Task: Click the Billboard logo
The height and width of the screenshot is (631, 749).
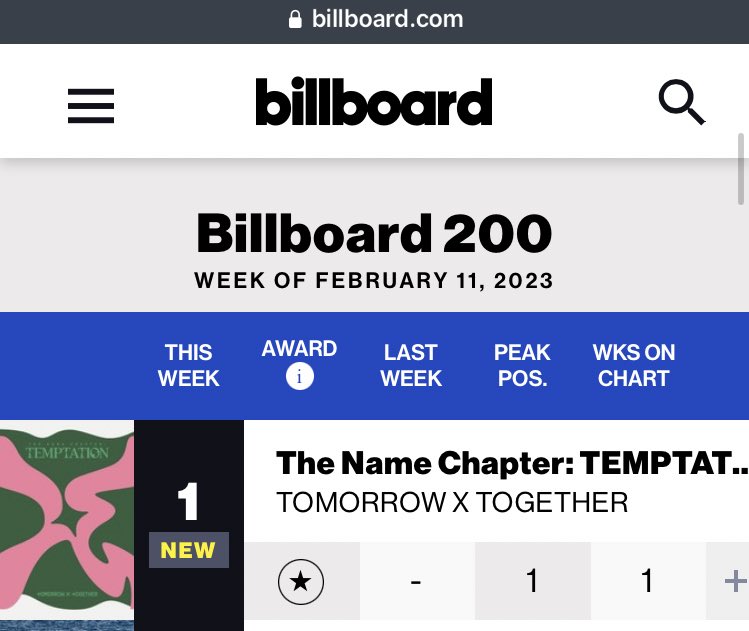Action: click(x=374, y=101)
